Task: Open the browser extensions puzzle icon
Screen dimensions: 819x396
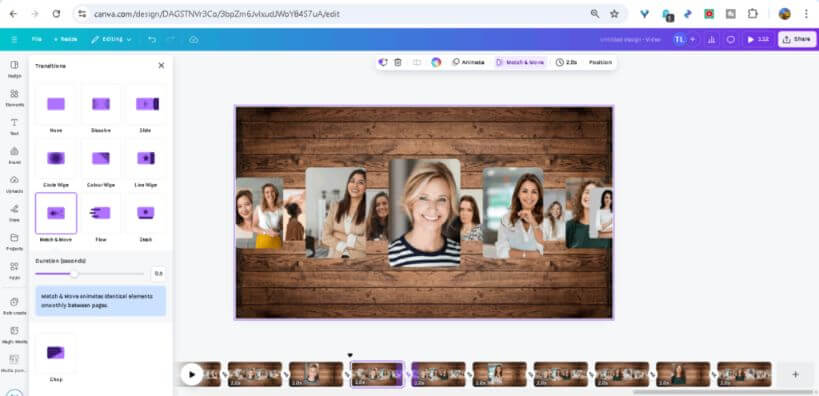Action: coord(753,14)
